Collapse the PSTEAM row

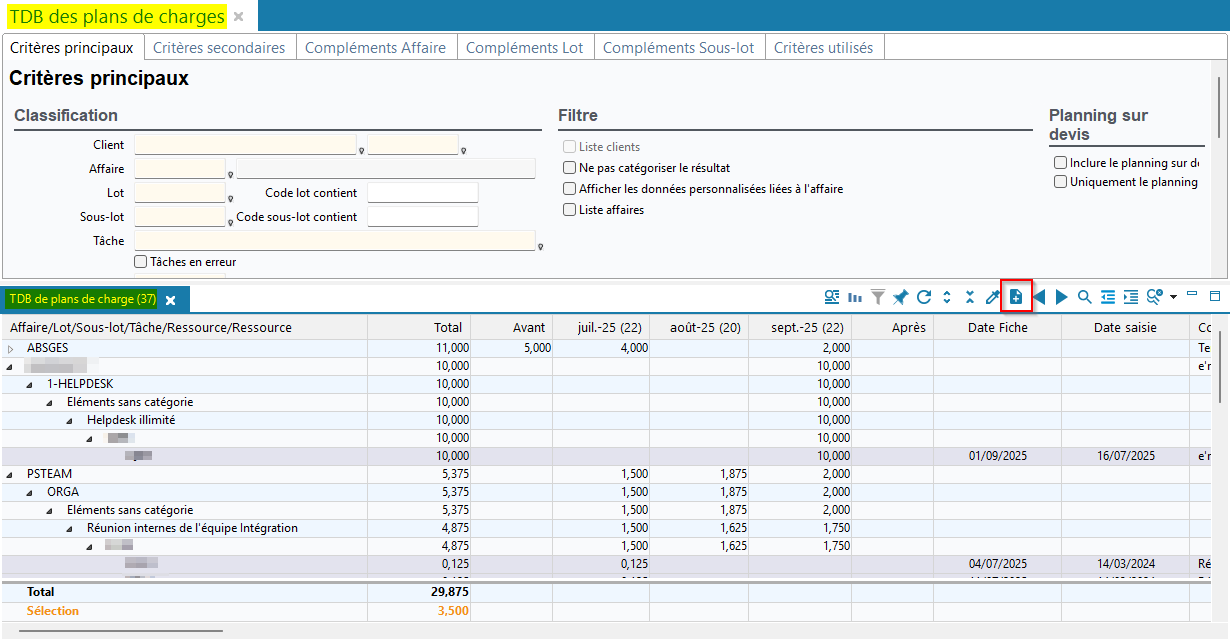pos(11,474)
